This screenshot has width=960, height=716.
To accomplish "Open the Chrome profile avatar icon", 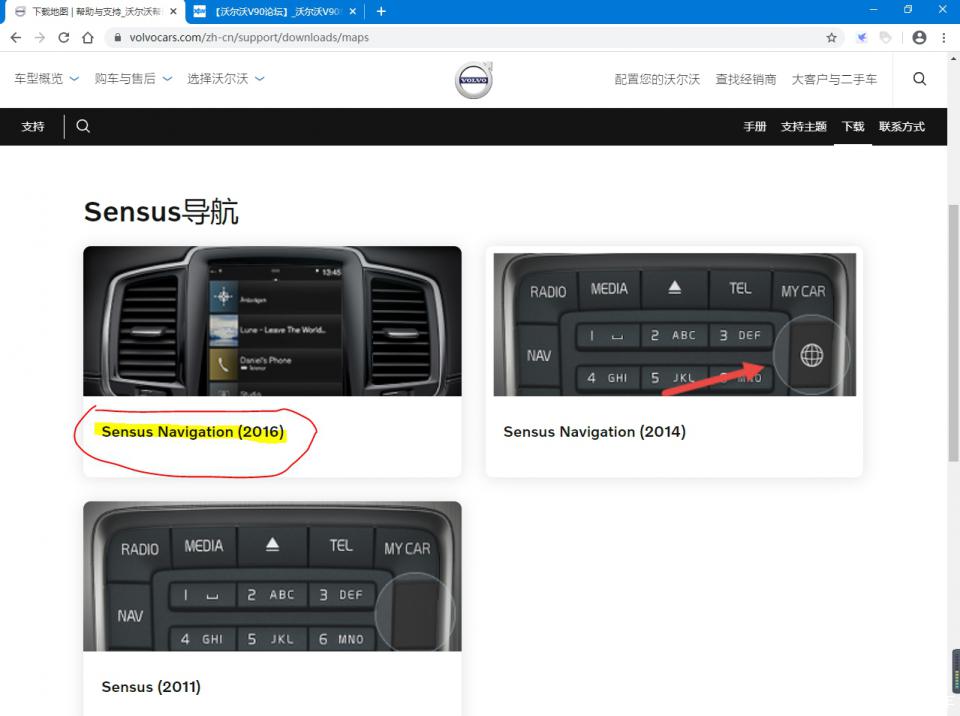I will pyautogui.click(x=919, y=37).
